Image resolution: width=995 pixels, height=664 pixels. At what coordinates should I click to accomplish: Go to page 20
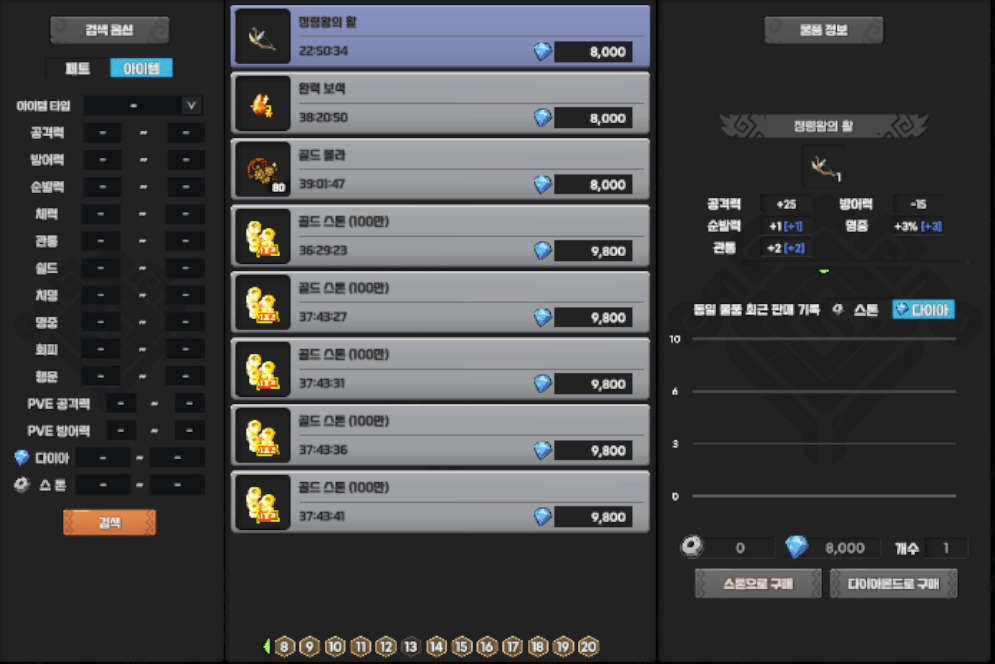point(589,647)
